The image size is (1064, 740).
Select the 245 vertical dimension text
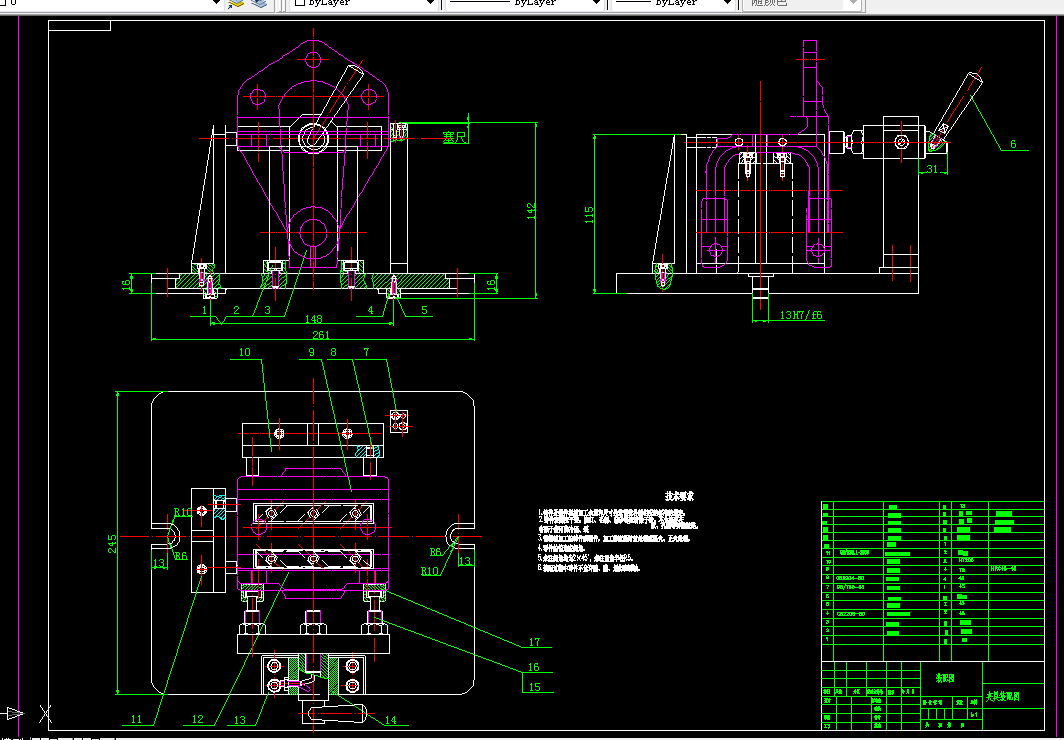coord(113,544)
